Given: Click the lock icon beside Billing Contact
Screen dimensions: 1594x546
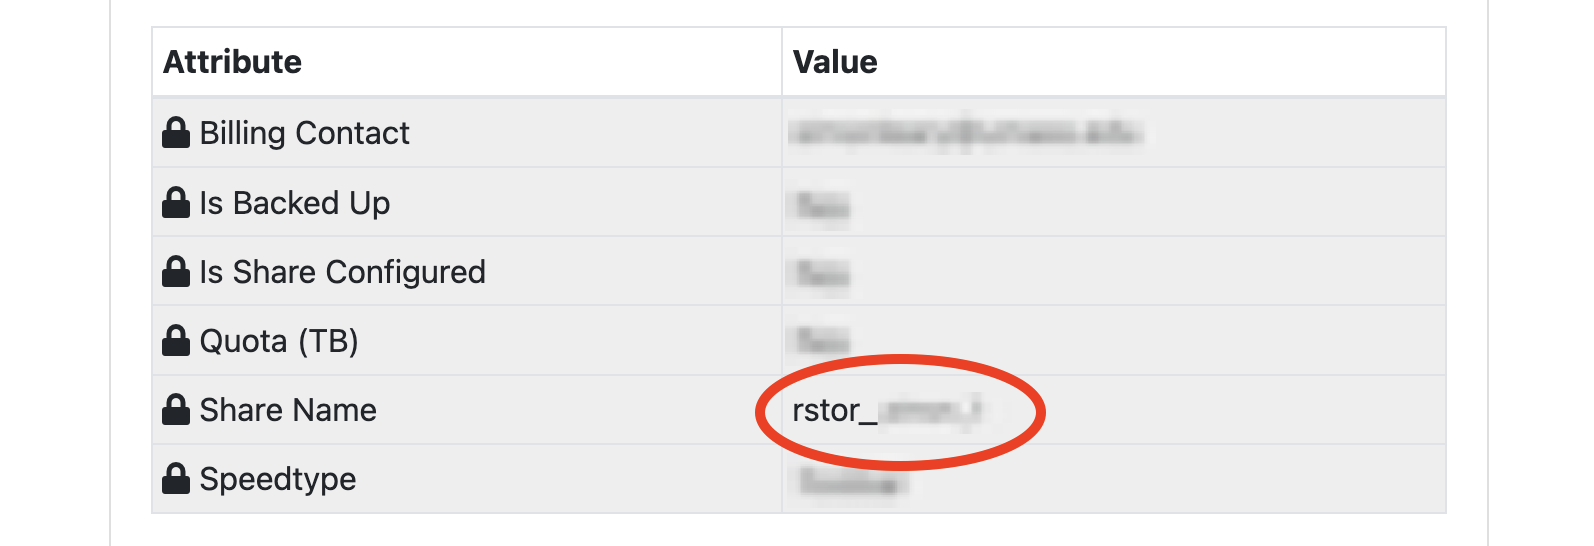Looking at the screenshot, I should pos(176,133).
